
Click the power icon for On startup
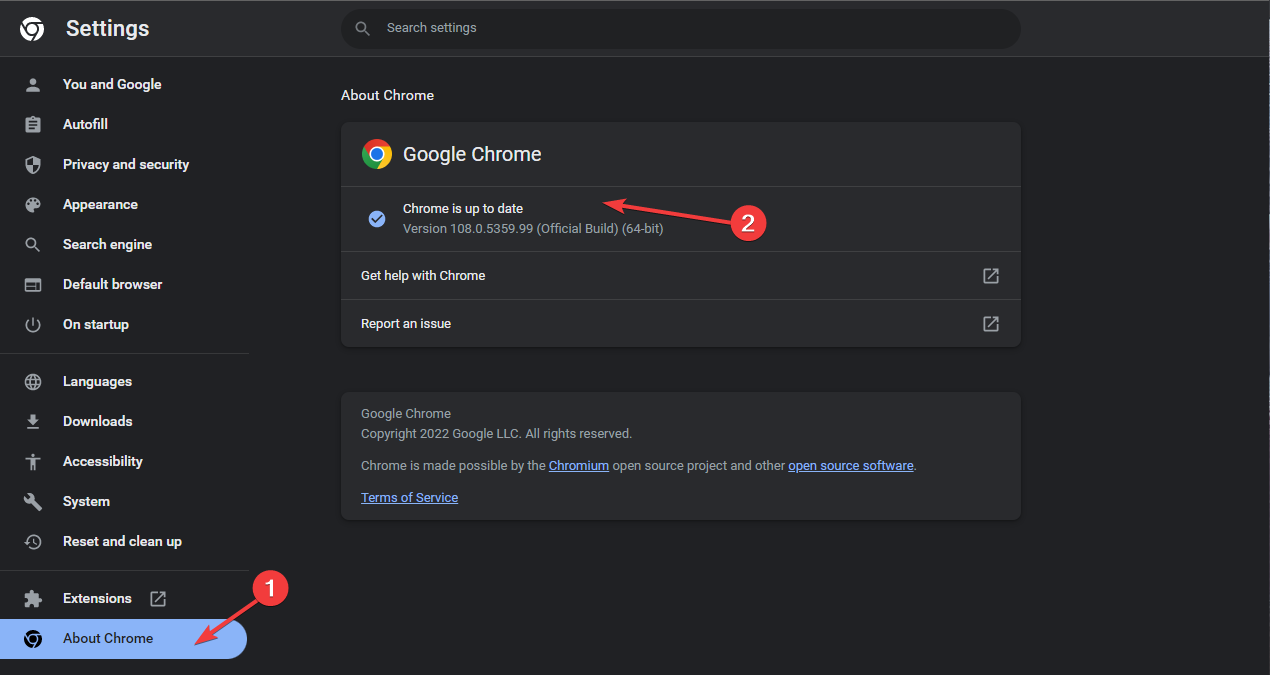(33, 324)
